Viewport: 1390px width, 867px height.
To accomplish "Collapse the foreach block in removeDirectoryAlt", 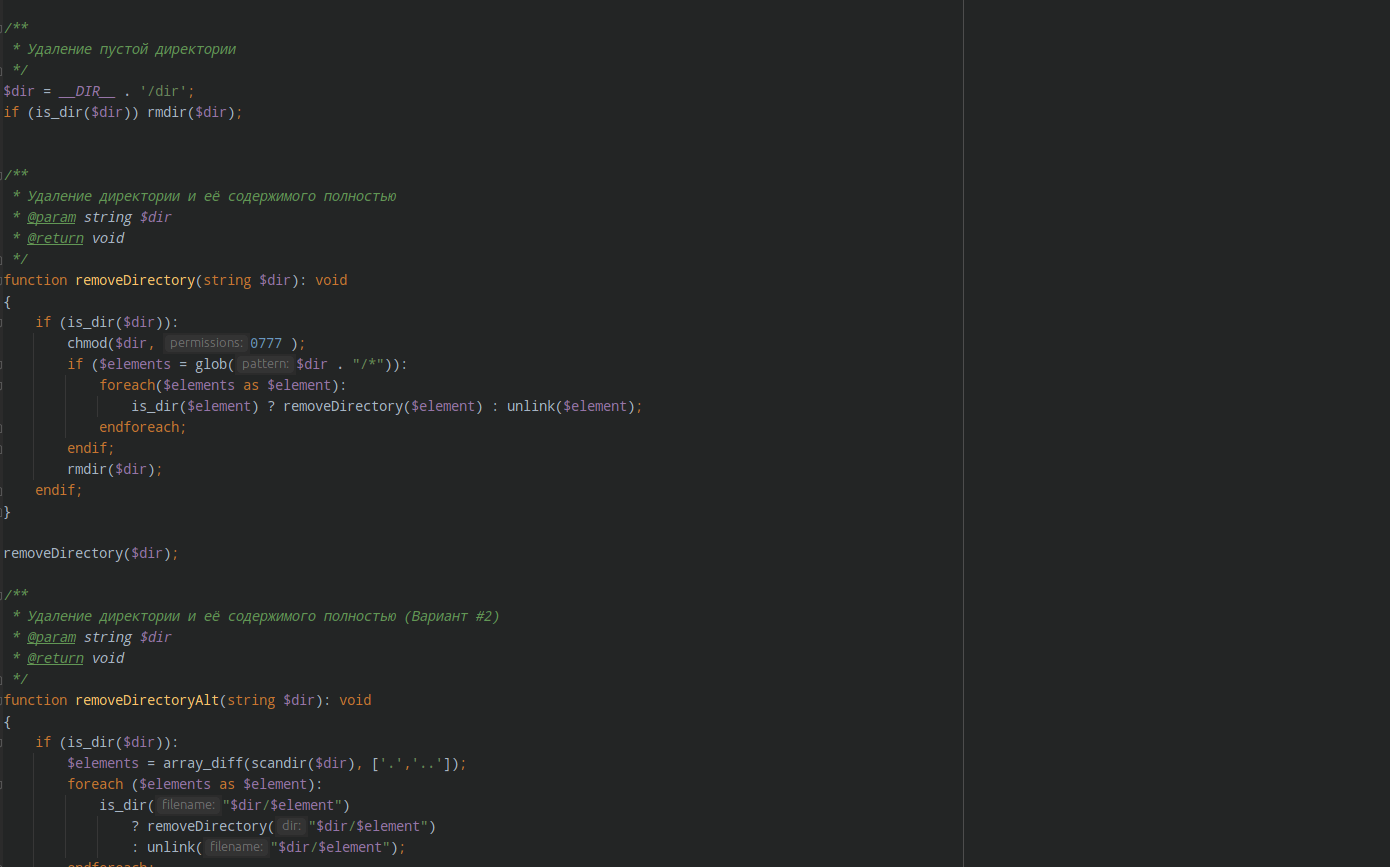I will tap(3, 784).
